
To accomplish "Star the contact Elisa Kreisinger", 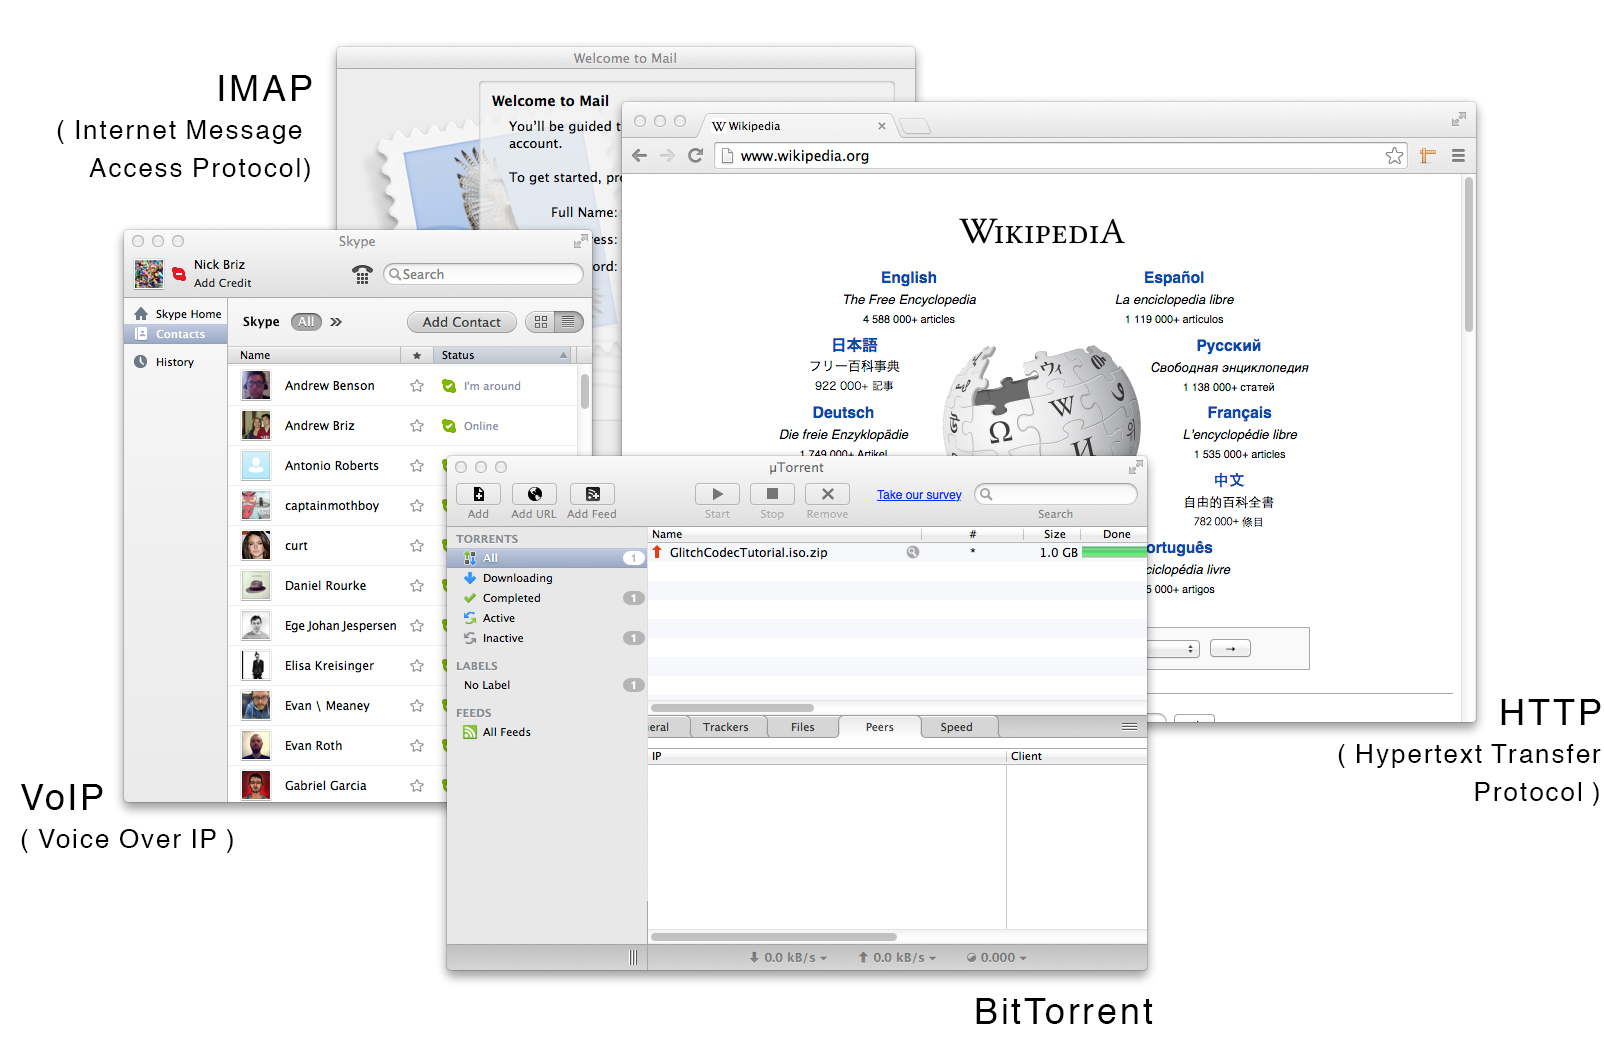I will point(417,666).
